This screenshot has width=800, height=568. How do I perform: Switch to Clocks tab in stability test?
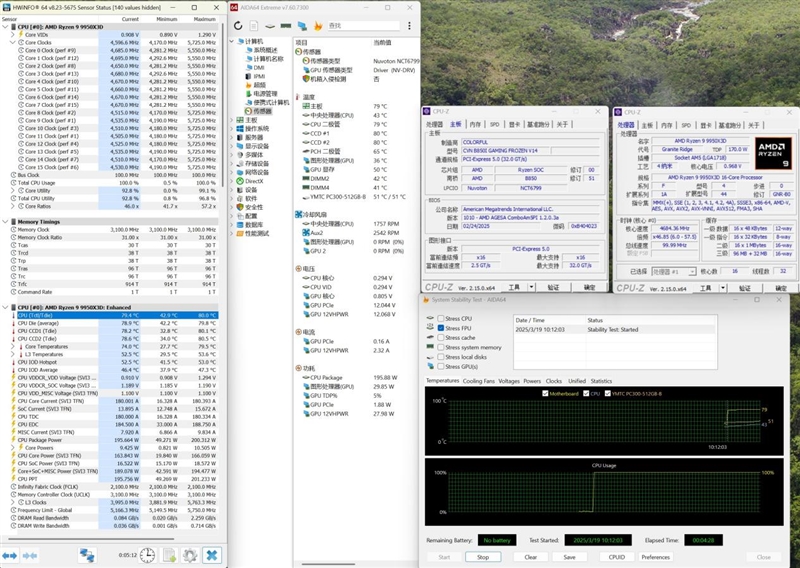point(554,381)
